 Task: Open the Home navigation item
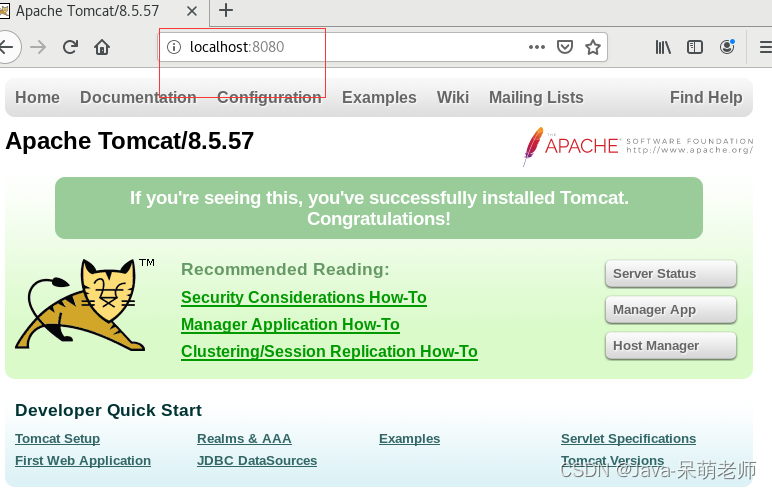tap(37, 98)
